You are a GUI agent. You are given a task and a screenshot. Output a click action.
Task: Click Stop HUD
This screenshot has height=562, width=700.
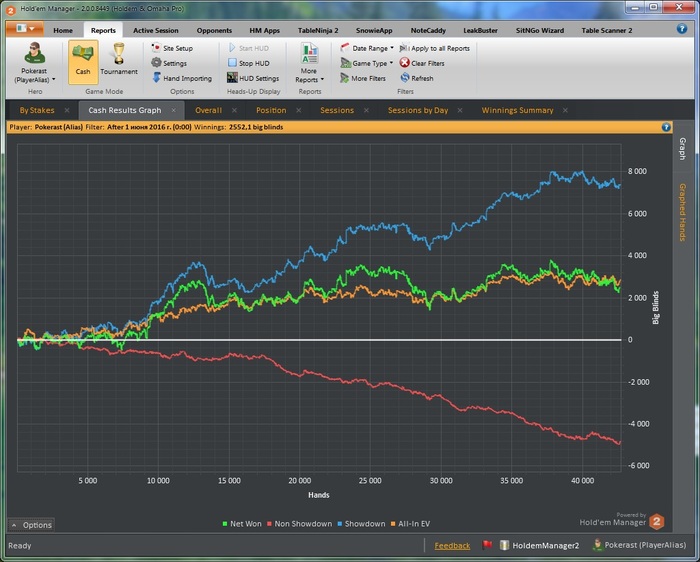click(x=249, y=63)
